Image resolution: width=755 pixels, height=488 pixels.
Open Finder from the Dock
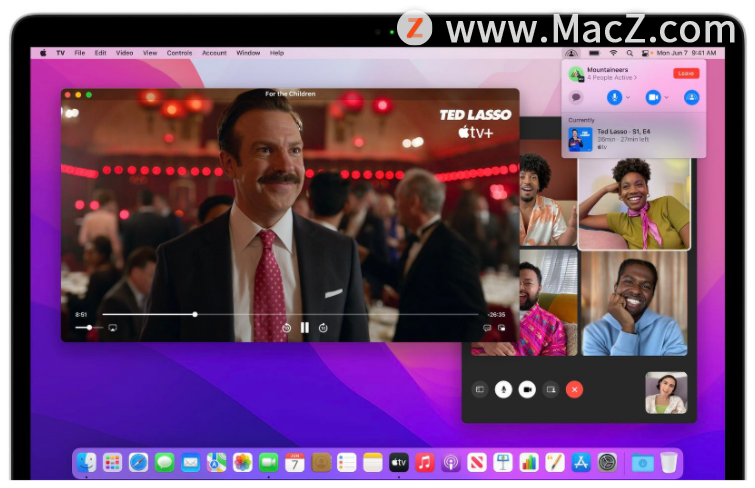(86, 463)
